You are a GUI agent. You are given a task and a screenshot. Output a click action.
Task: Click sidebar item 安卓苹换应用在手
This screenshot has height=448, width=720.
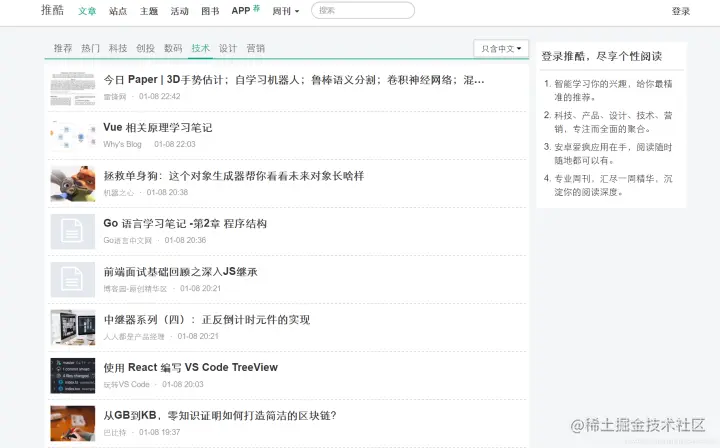613,154
